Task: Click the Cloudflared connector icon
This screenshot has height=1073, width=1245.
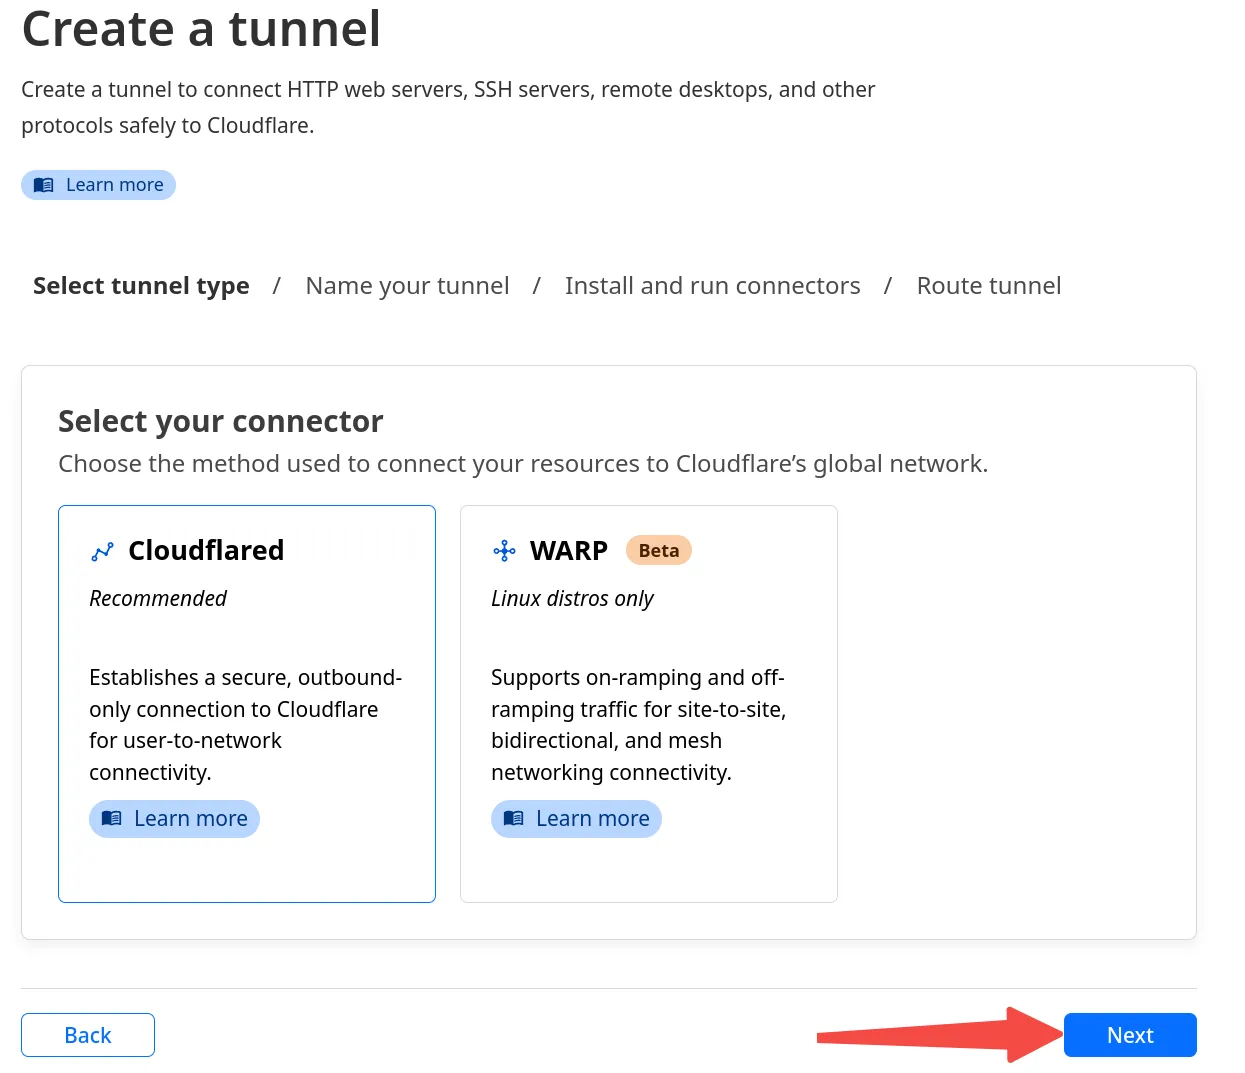Action: tap(102, 552)
